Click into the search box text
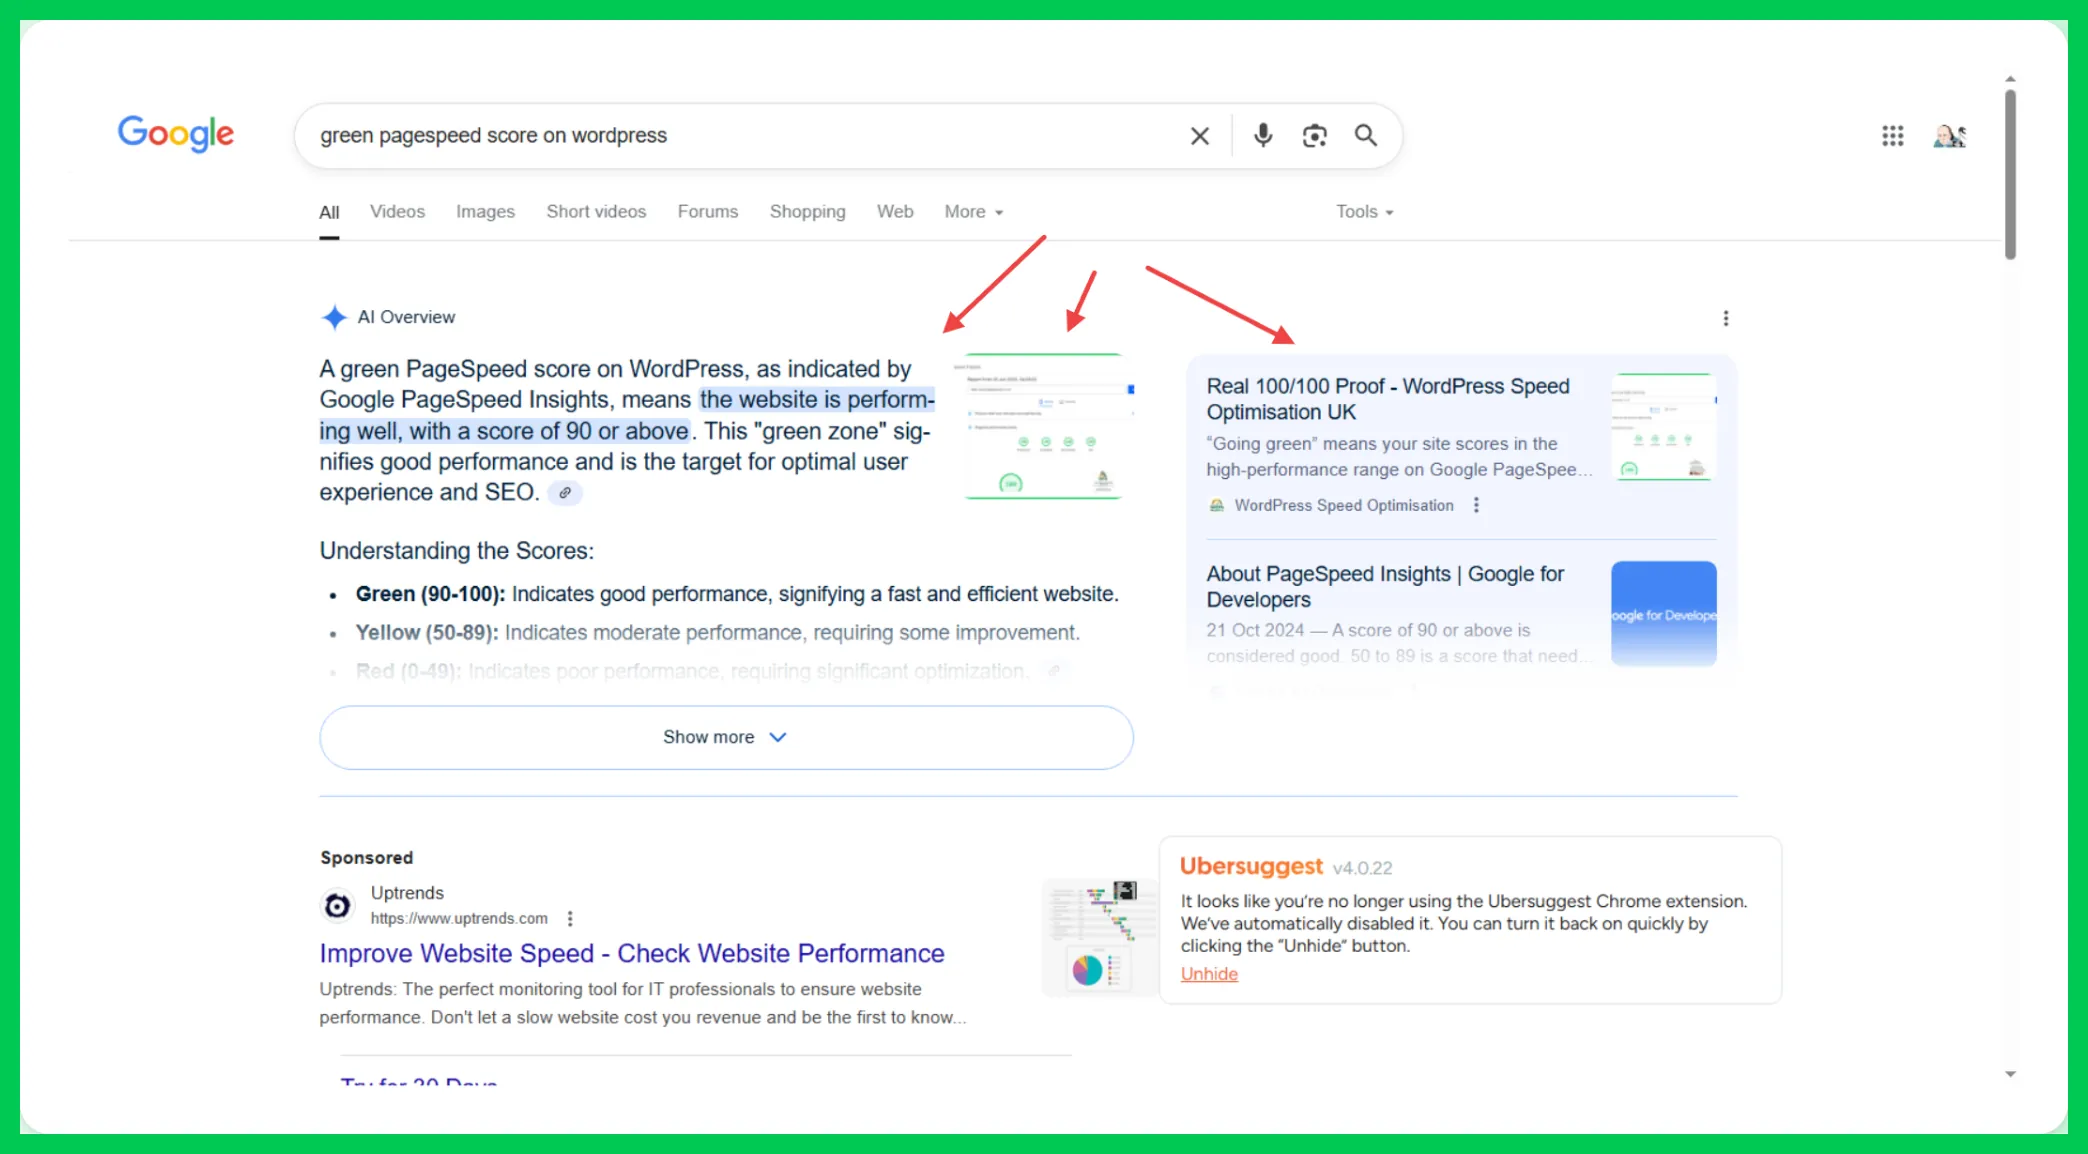This screenshot has height=1154, width=2088. pos(493,135)
